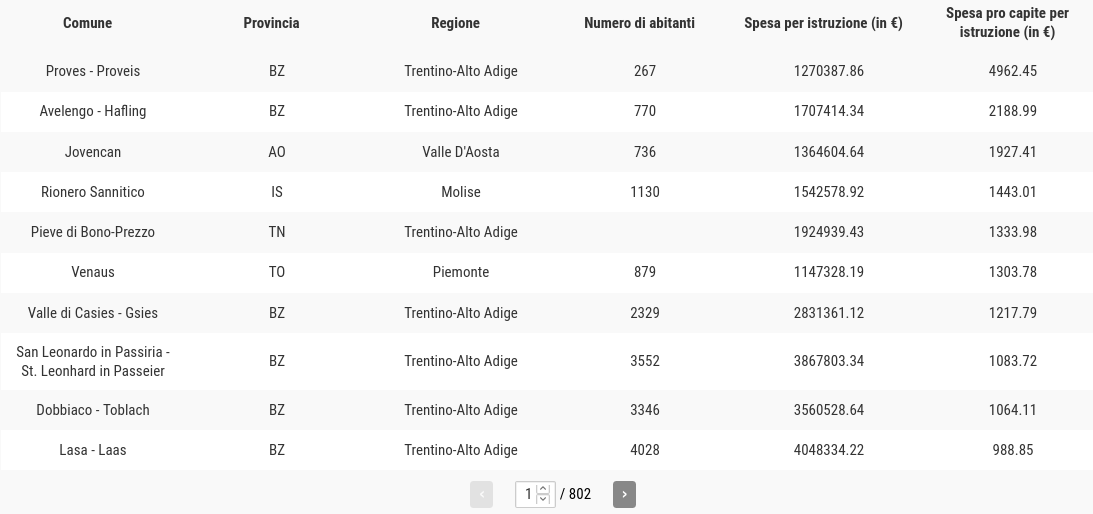Click the Dobbiaco - Toblach entry

coord(93,410)
